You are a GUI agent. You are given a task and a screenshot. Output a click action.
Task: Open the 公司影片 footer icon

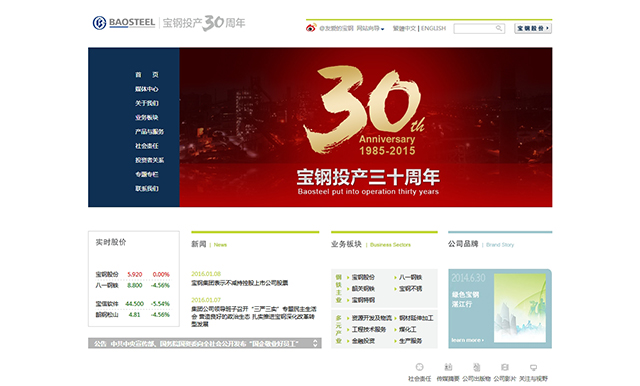click(x=505, y=367)
